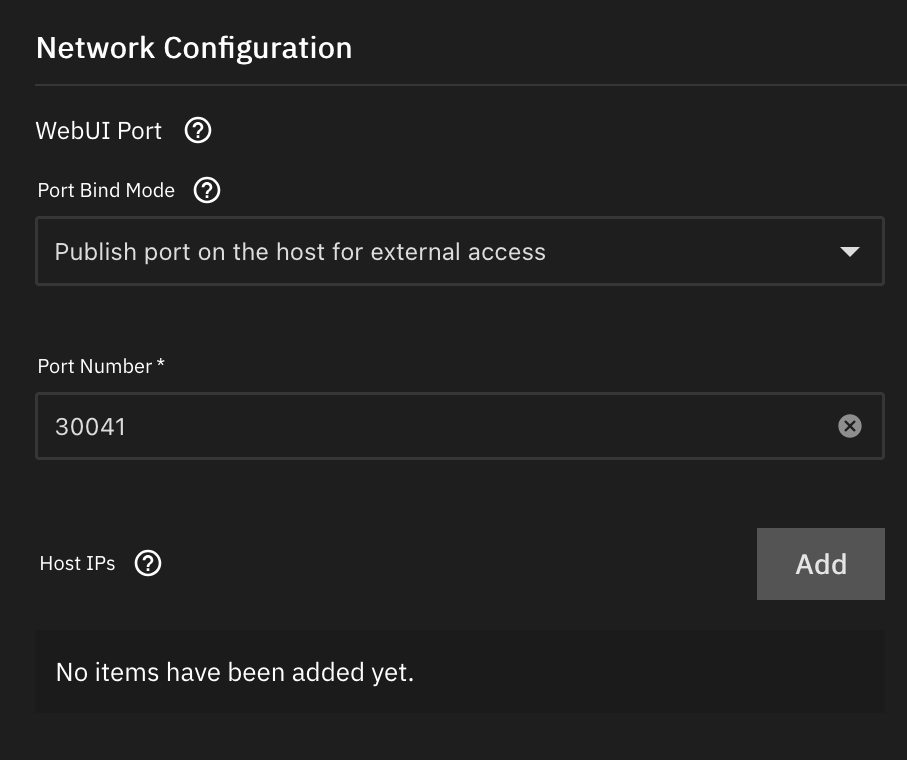The image size is (907, 760).
Task: Click the dropdown chevron arrow
Action: pyautogui.click(x=850, y=251)
